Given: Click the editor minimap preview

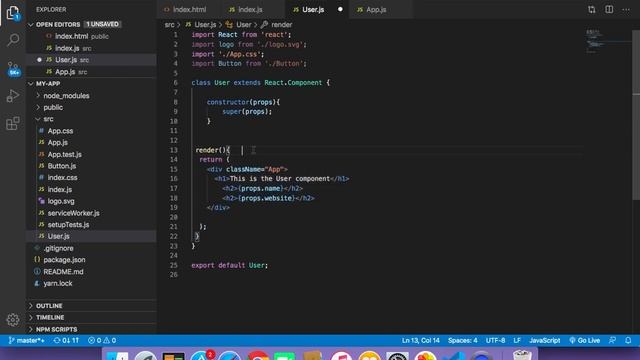Looking at the screenshot, I should (608, 41).
